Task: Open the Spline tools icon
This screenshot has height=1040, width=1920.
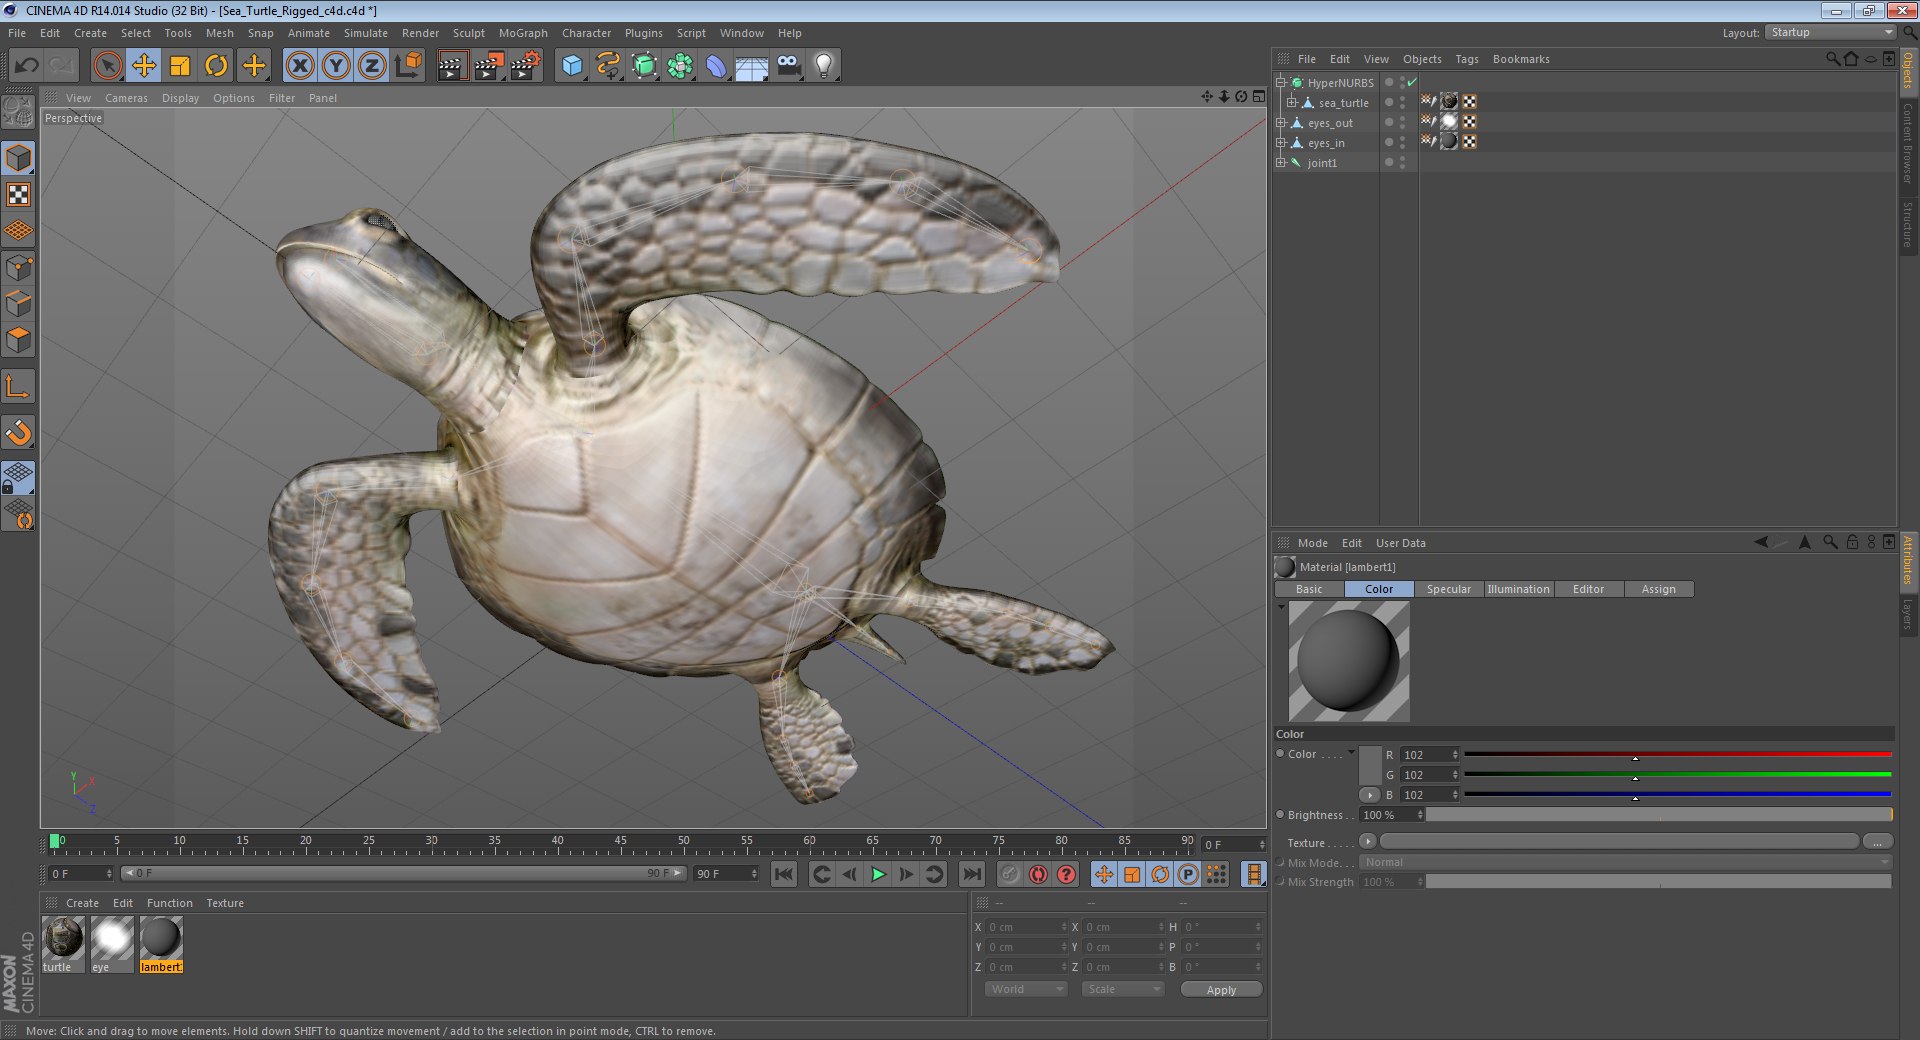Action: [608, 66]
